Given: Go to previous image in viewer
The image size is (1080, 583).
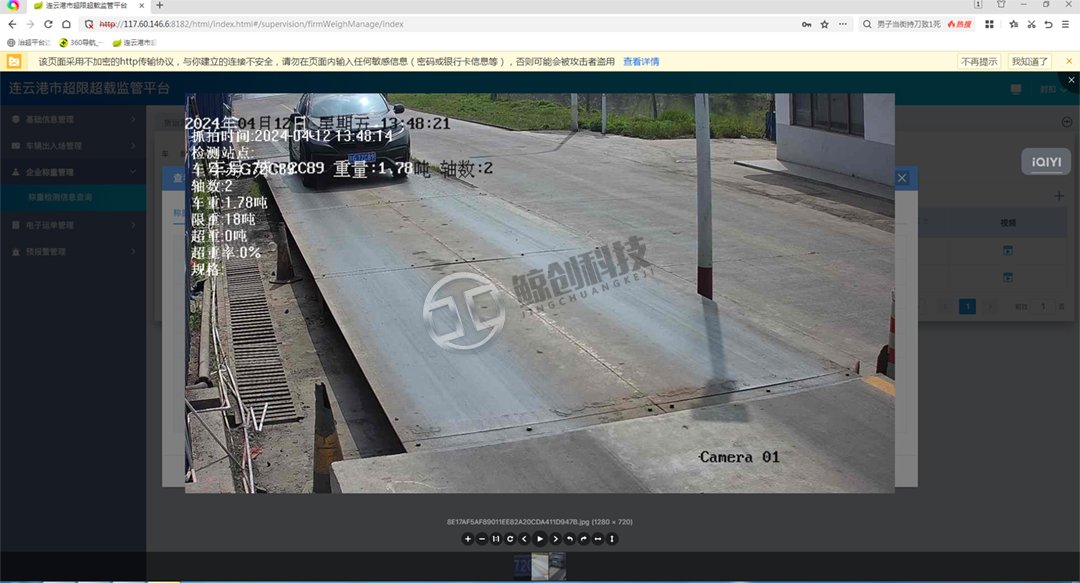Looking at the screenshot, I should pyautogui.click(x=524, y=539).
